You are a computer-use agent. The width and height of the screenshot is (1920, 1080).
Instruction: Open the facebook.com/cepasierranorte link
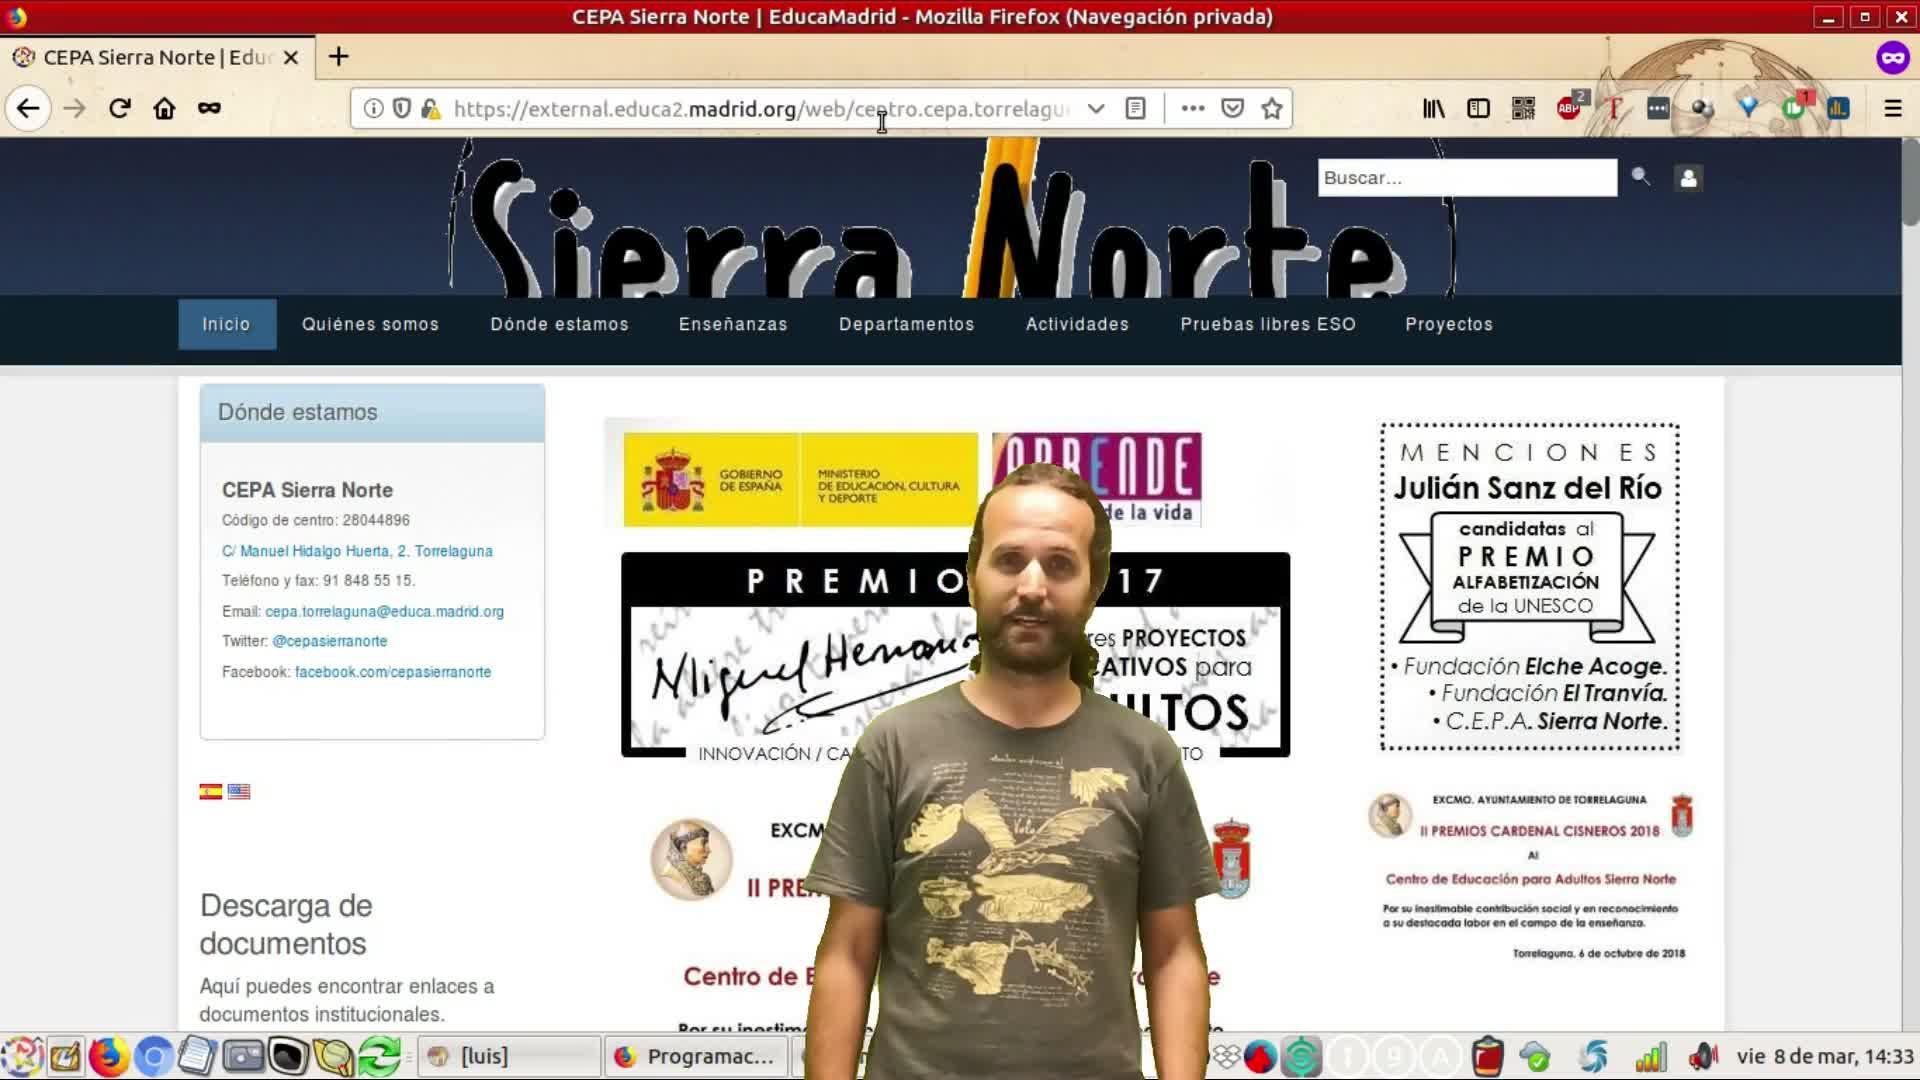coord(393,672)
